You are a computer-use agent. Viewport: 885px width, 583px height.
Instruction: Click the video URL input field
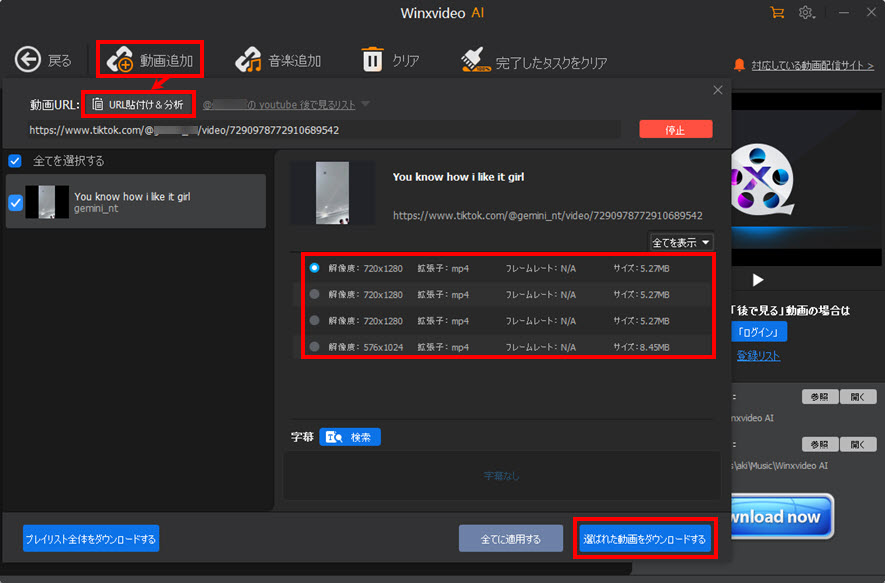coord(325,130)
